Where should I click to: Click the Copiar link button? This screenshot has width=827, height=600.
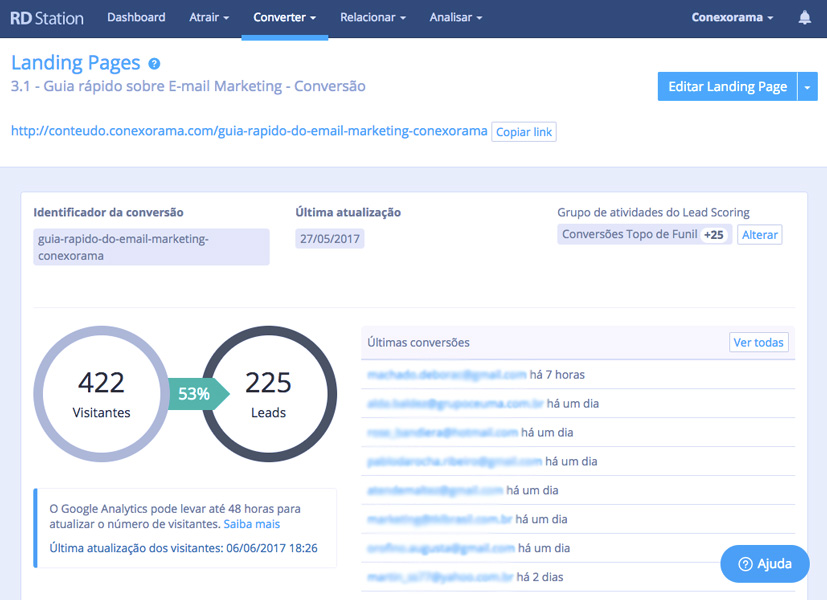point(524,132)
